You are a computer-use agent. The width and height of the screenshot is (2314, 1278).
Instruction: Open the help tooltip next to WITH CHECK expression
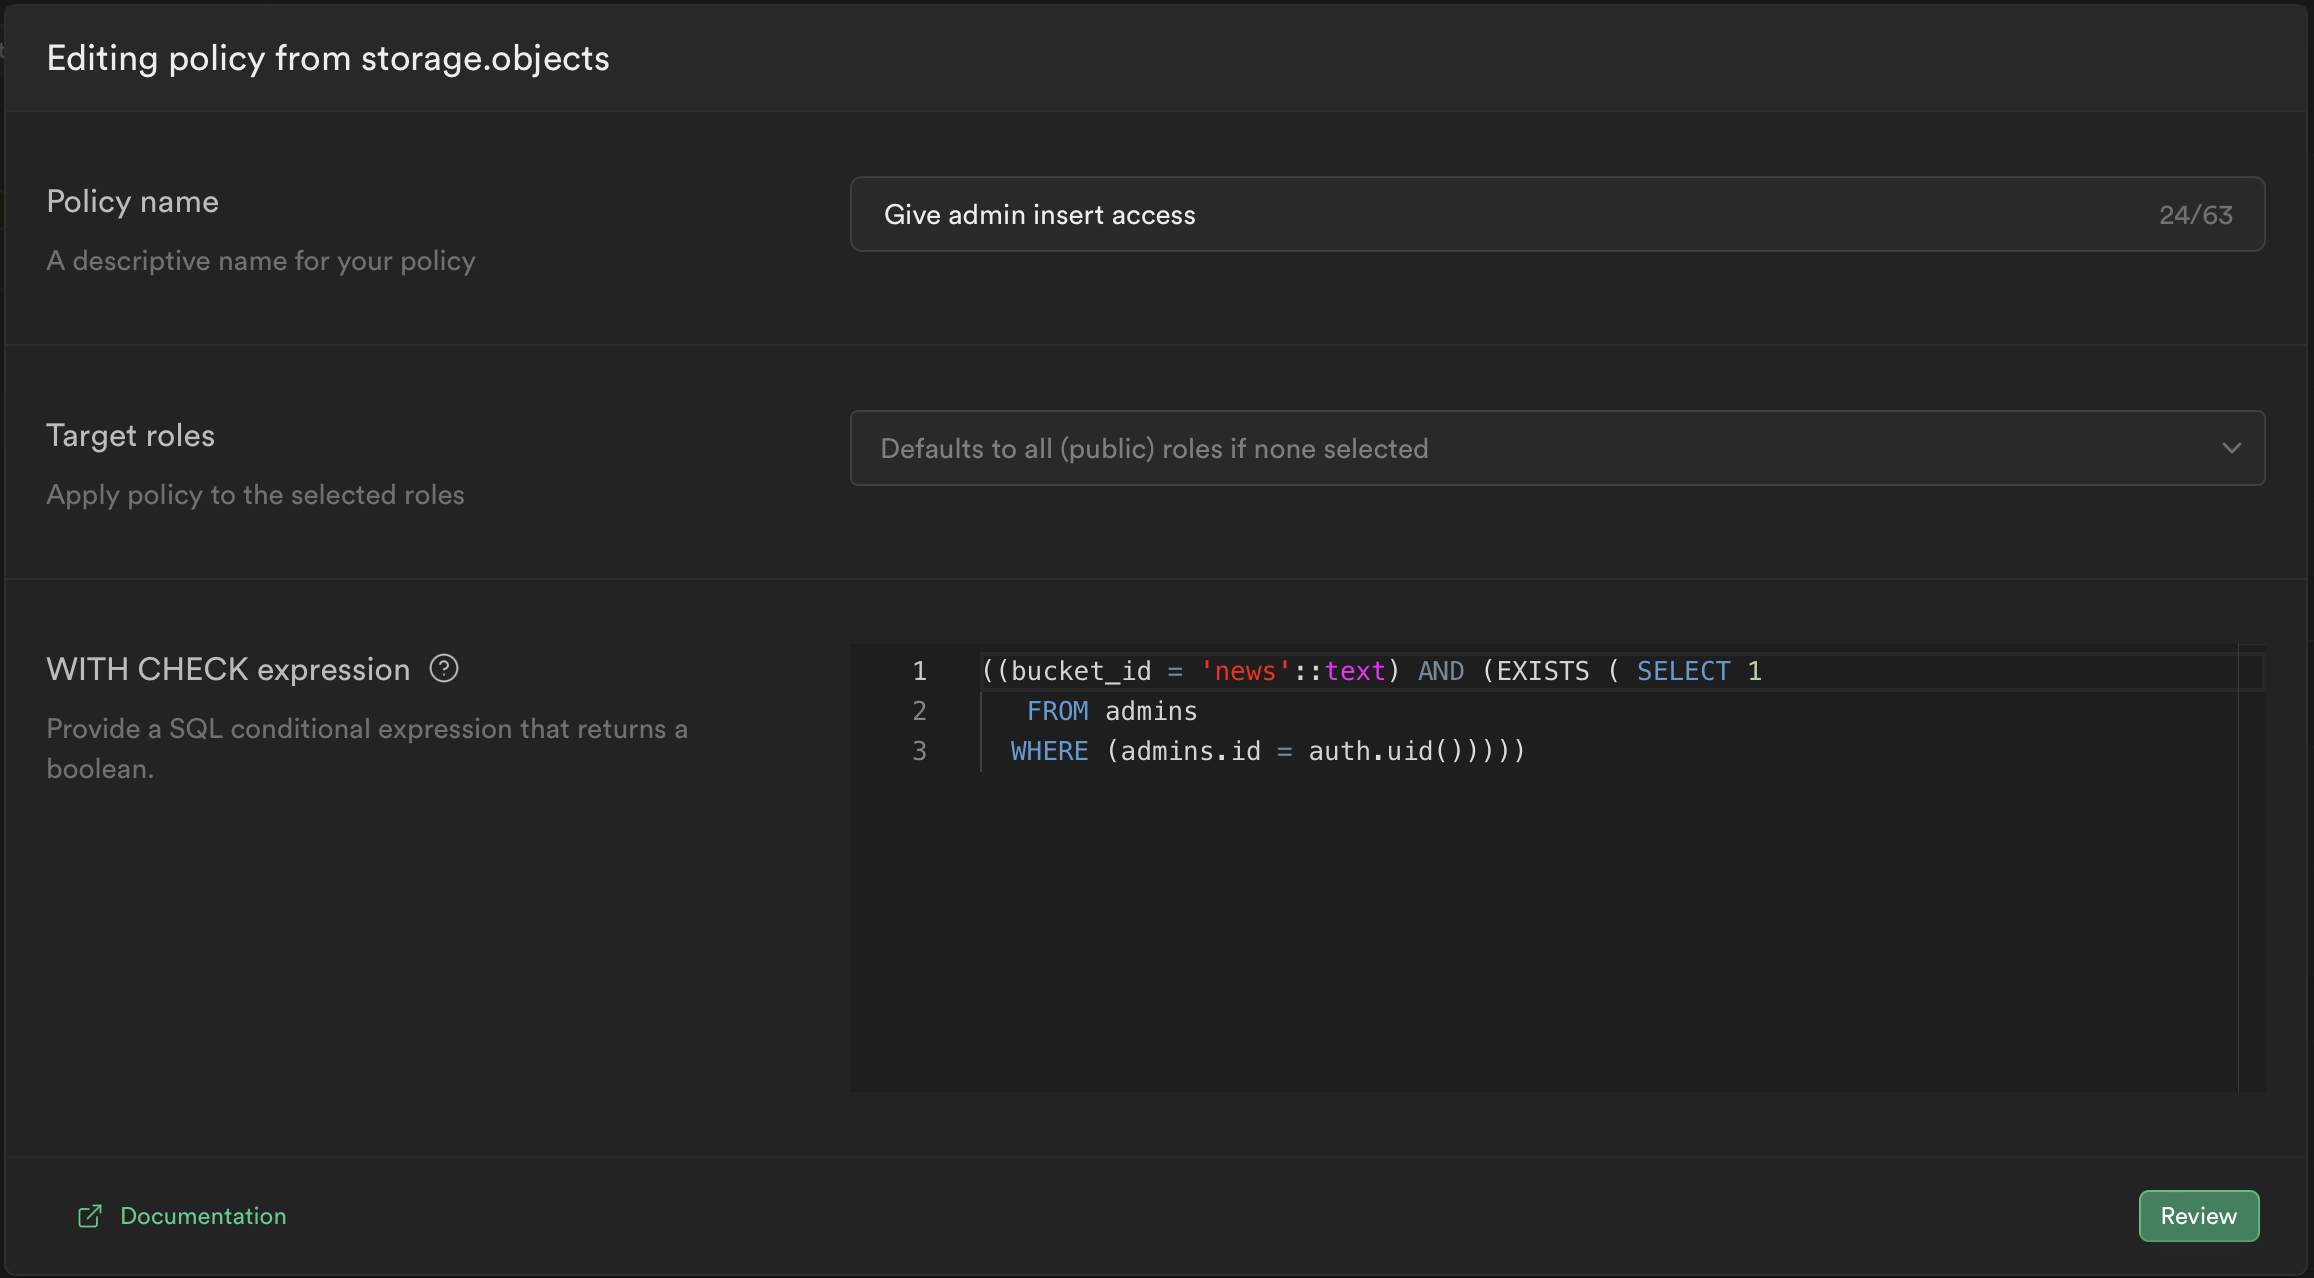(x=443, y=668)
